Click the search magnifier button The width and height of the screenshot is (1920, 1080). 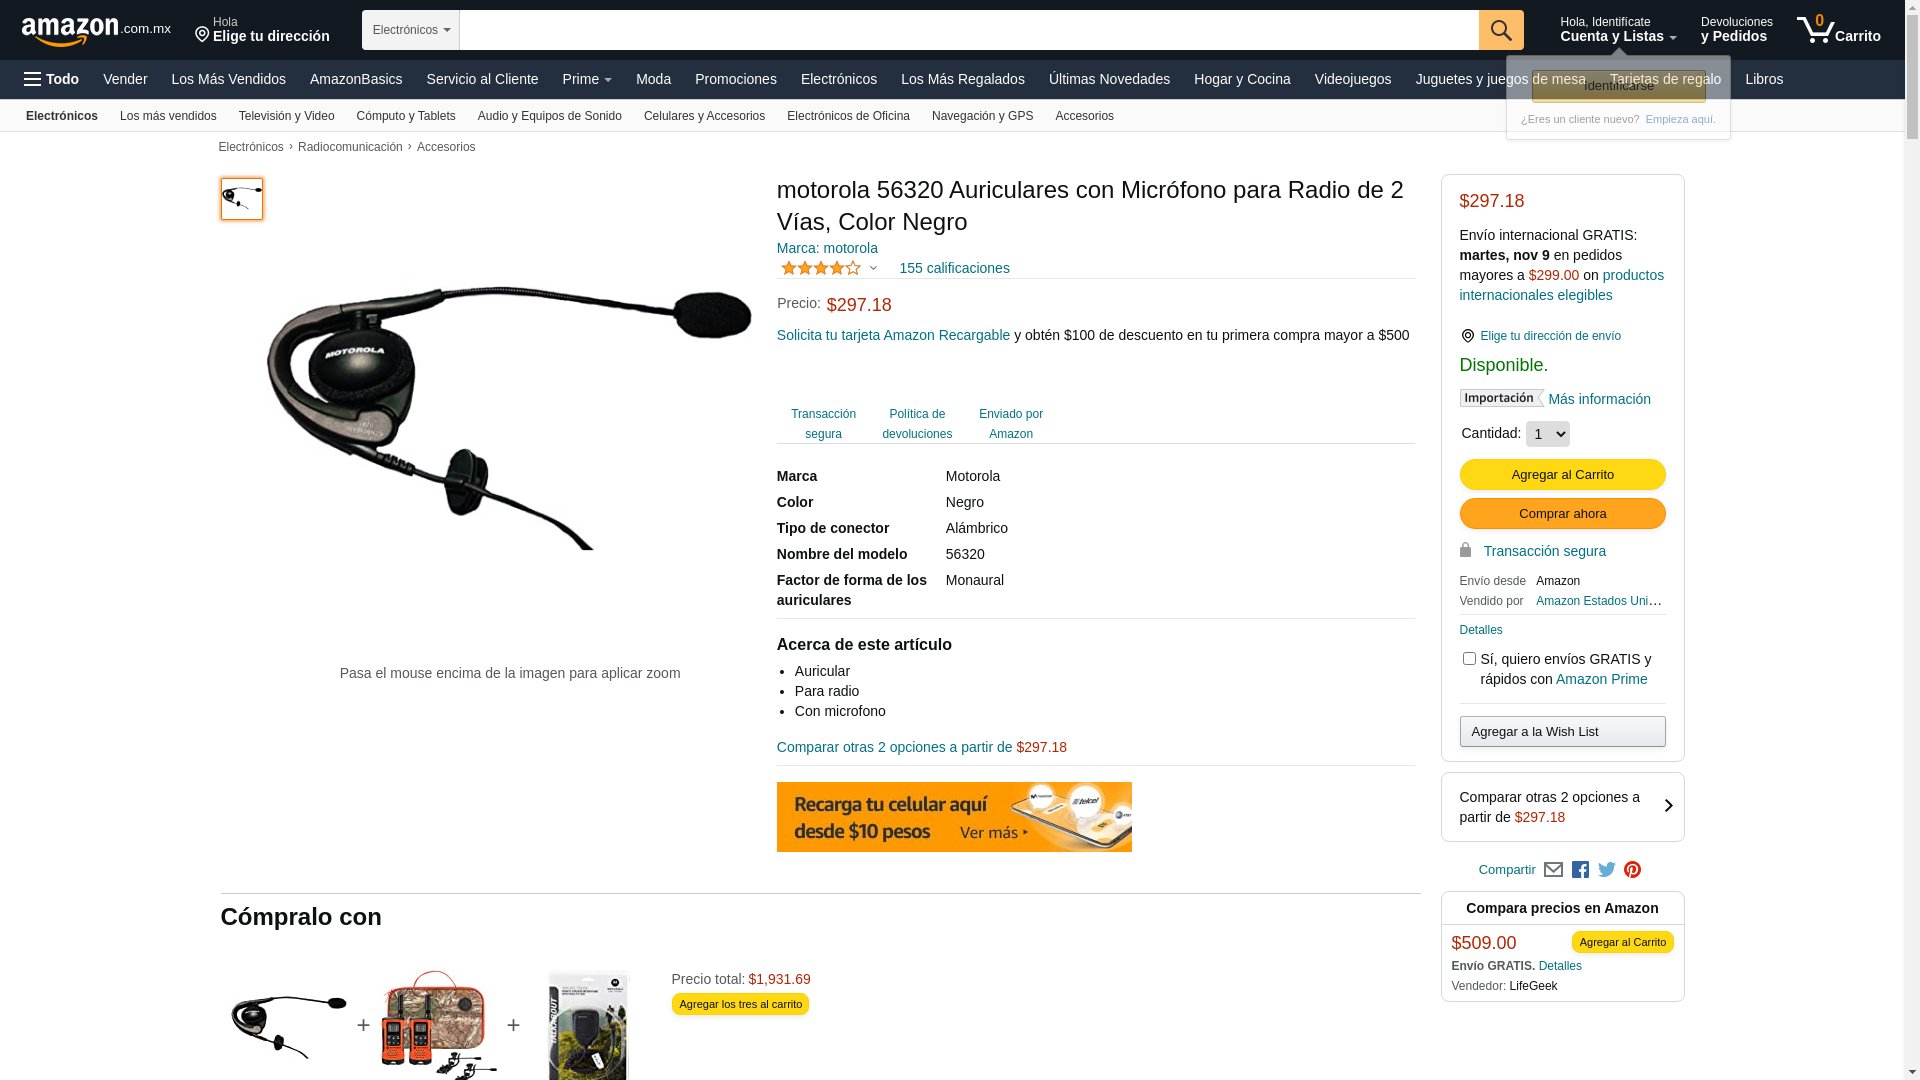1501,30
